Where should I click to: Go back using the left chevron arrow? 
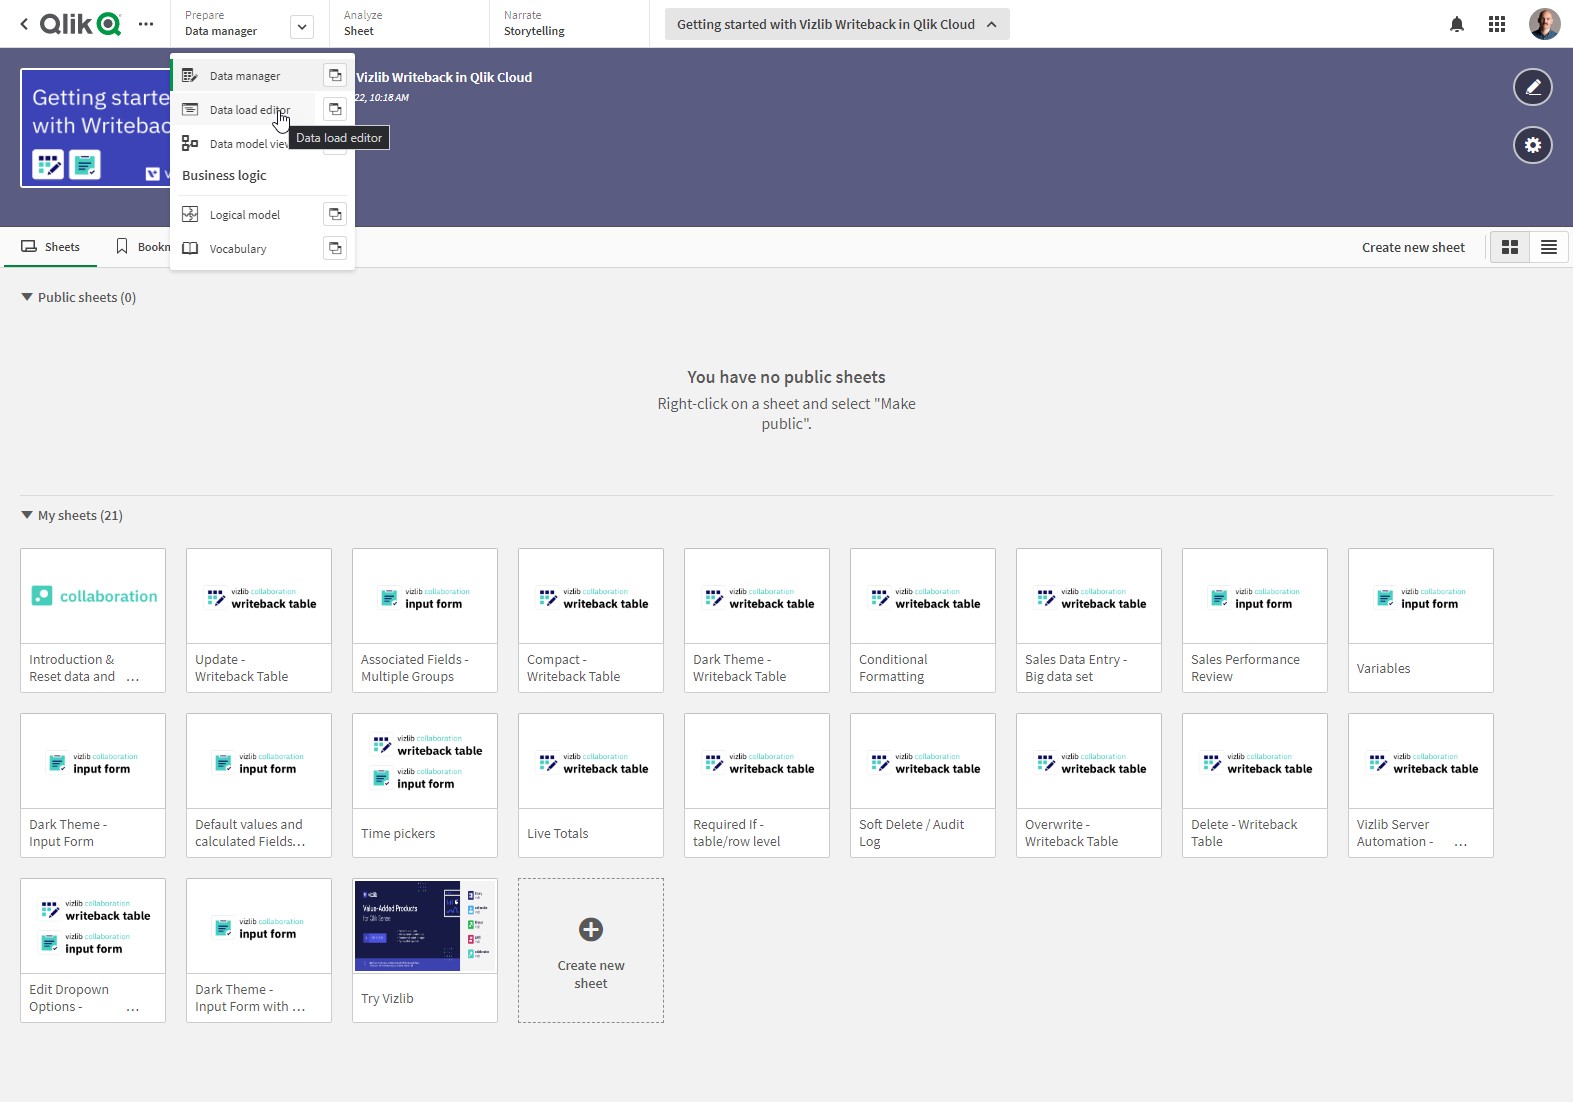pyautogui.click(x=24, y=24)
